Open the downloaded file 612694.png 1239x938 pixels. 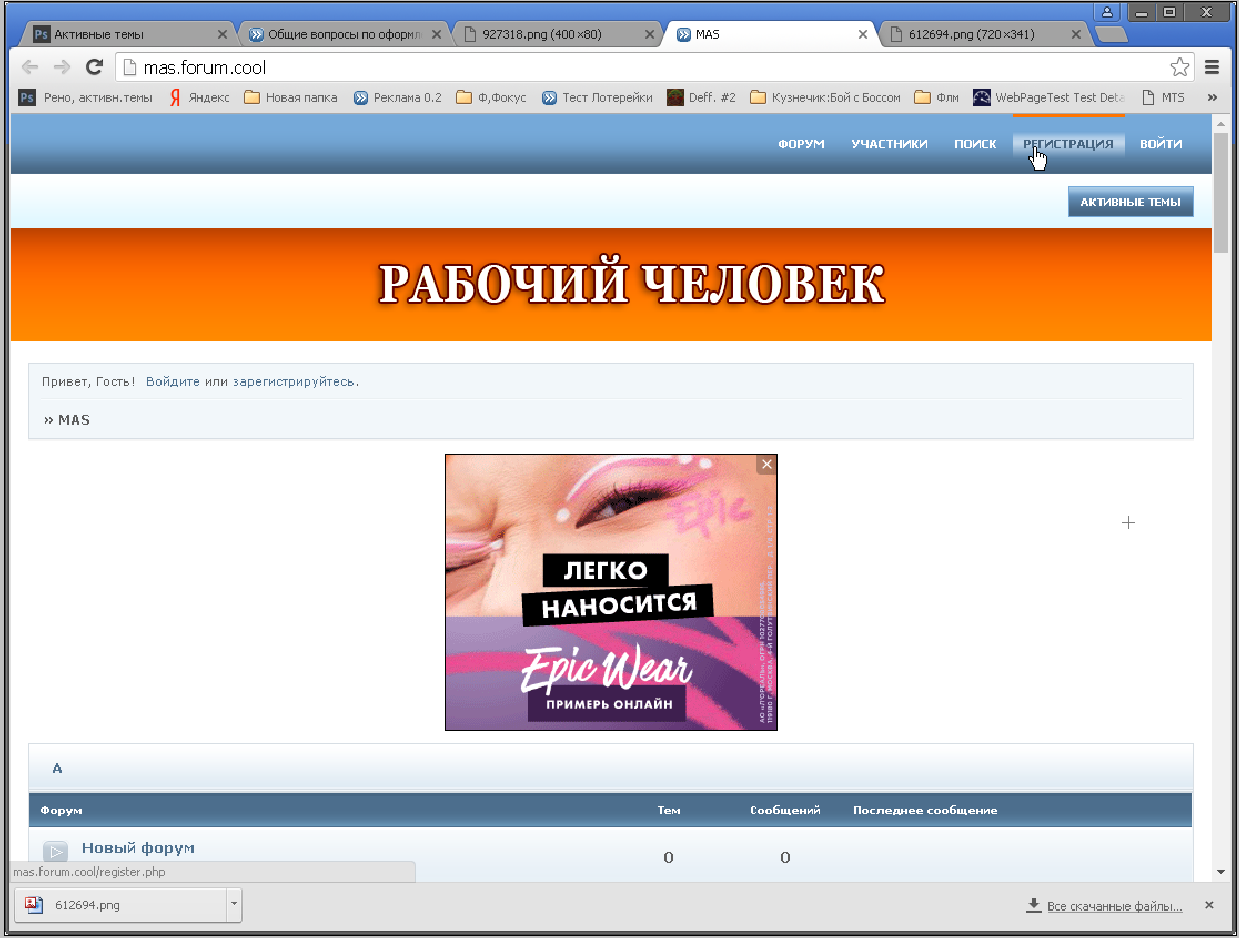pos(120,905)
